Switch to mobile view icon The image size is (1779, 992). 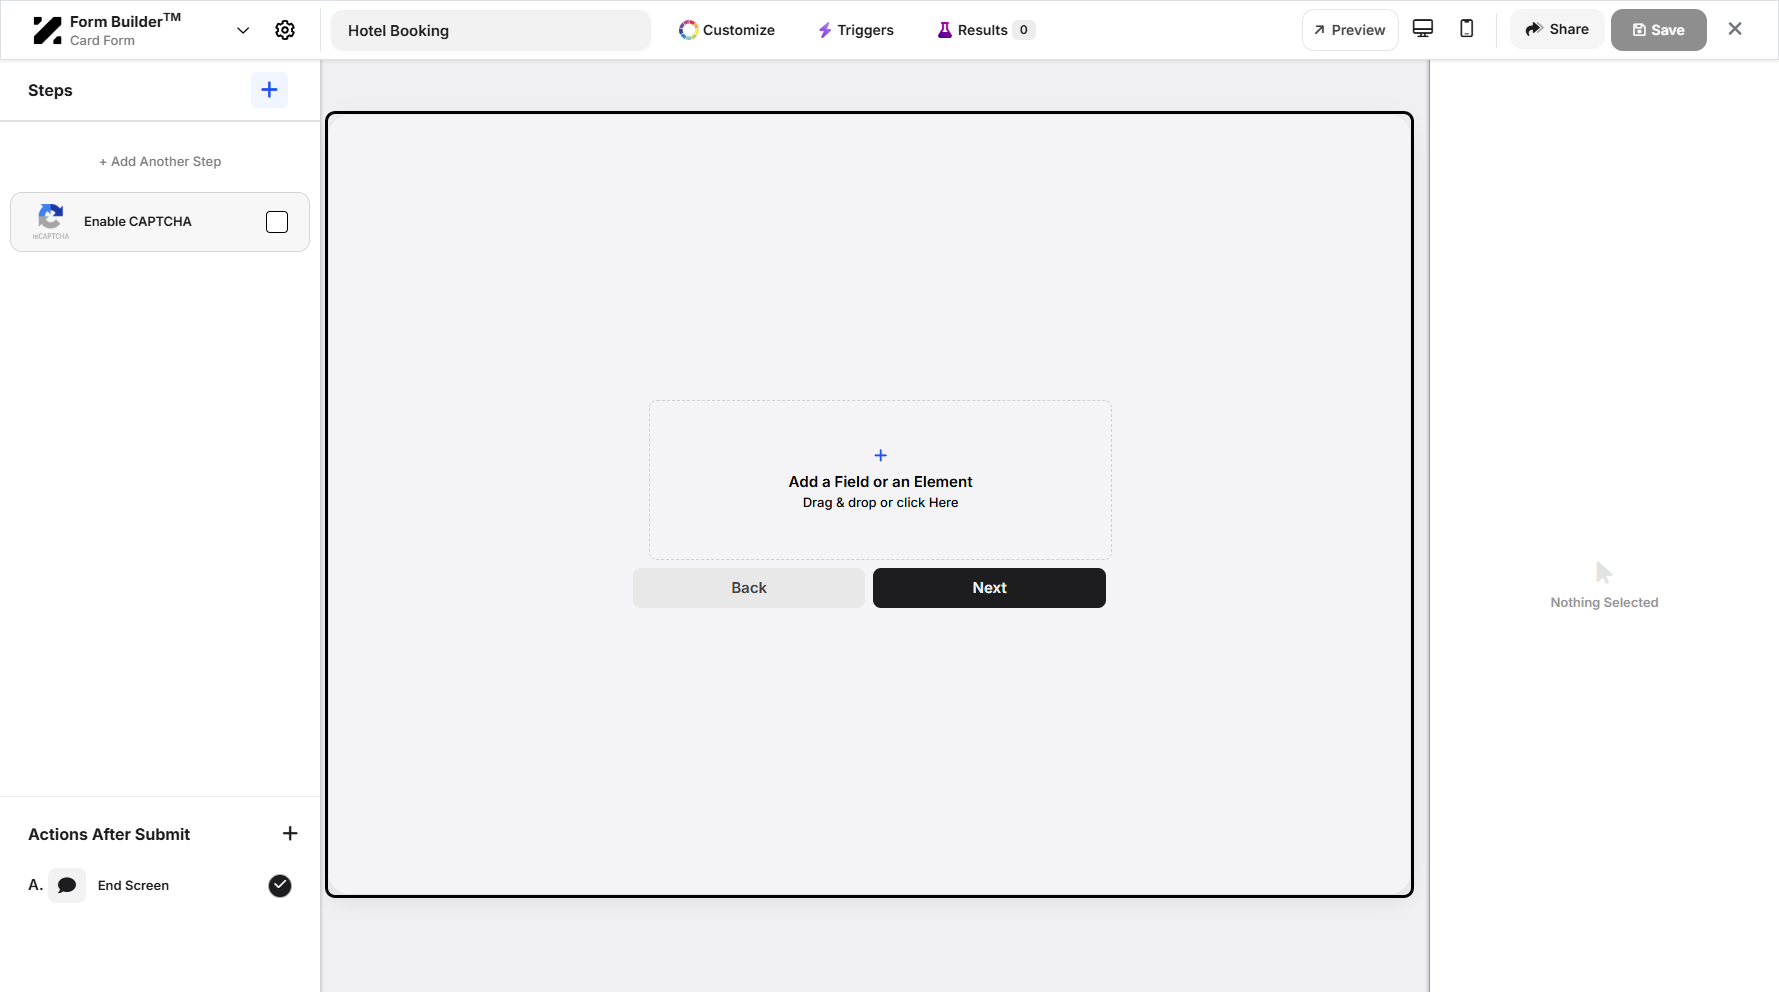tap(1467, 29)
